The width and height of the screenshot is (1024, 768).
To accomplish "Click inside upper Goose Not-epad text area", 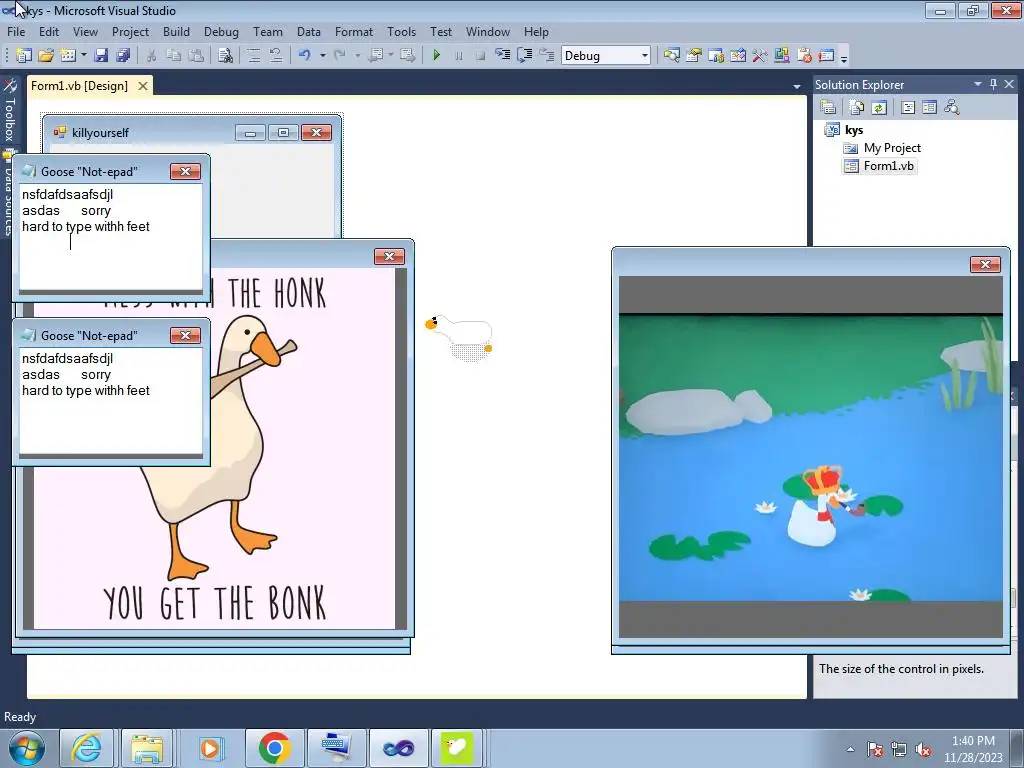I will coord(111,238).
